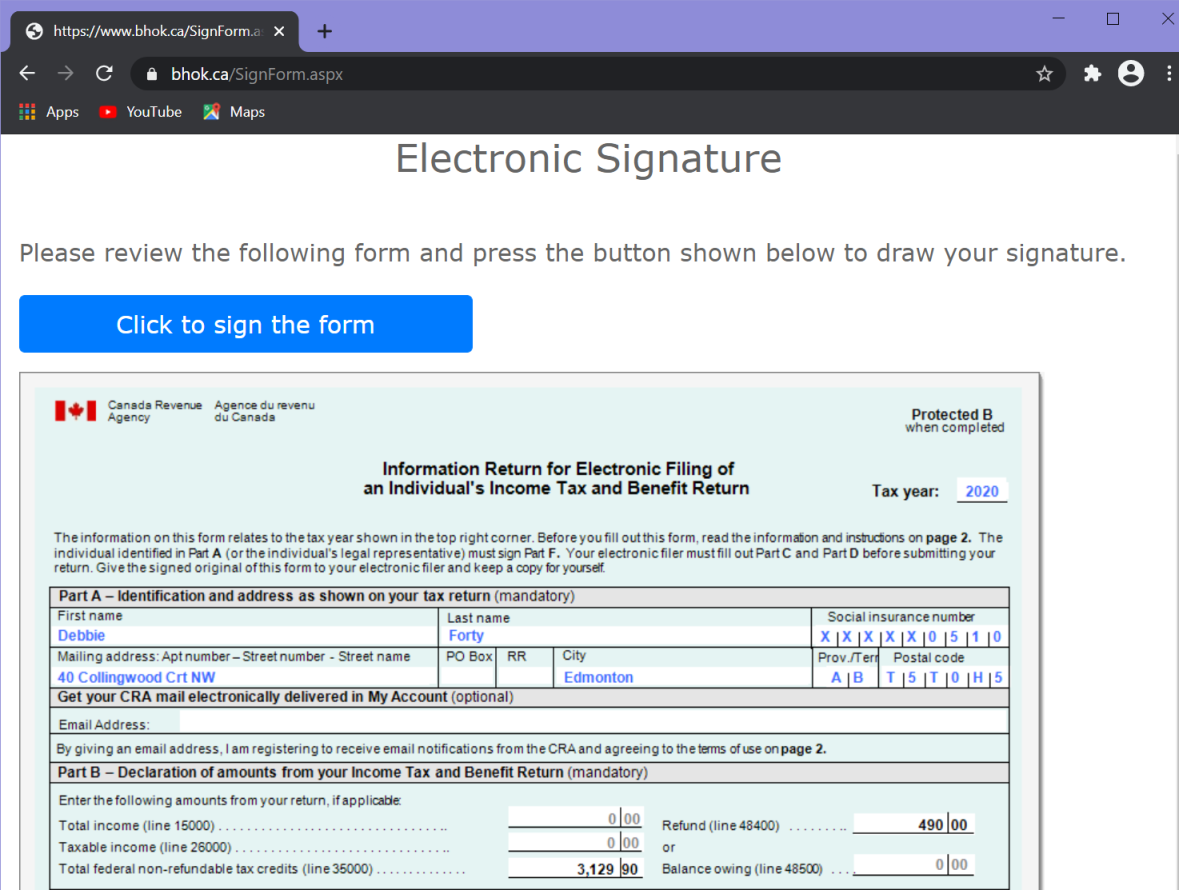Click the Refund amount 490 field
The height and width of the screenshot is (890, 1179).
pyautogui.click(x=912, y=825)
